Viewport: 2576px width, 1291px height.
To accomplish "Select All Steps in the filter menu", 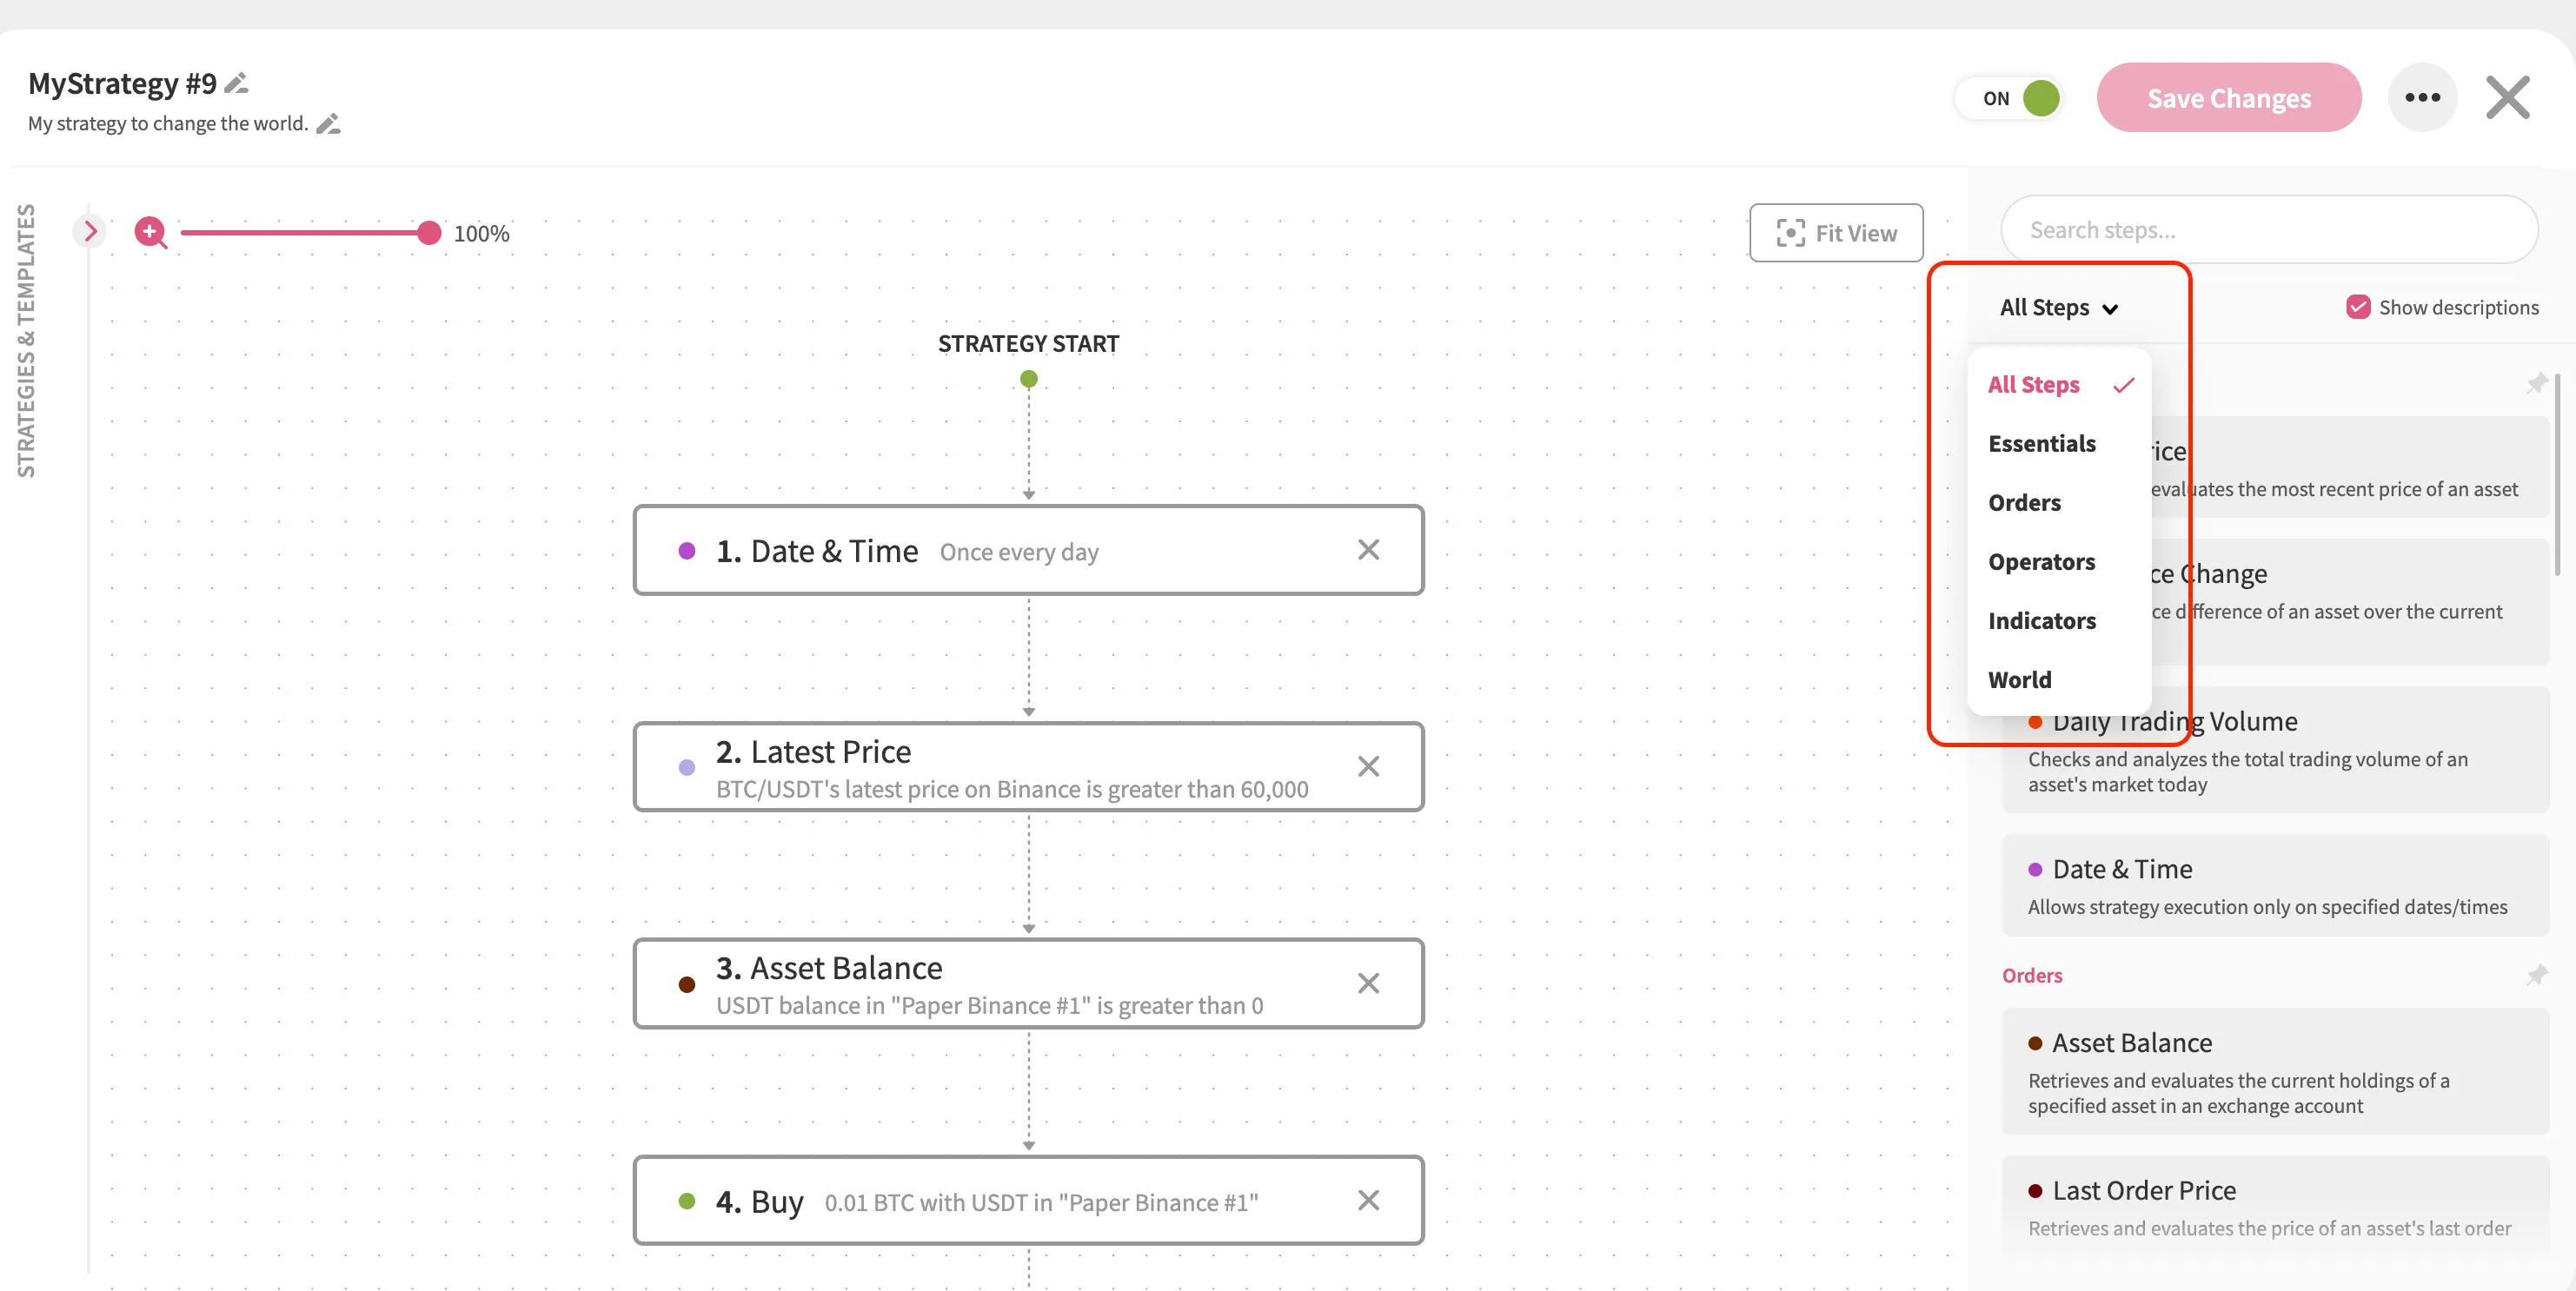I will pyautogui.click(x=2059, y=385).
